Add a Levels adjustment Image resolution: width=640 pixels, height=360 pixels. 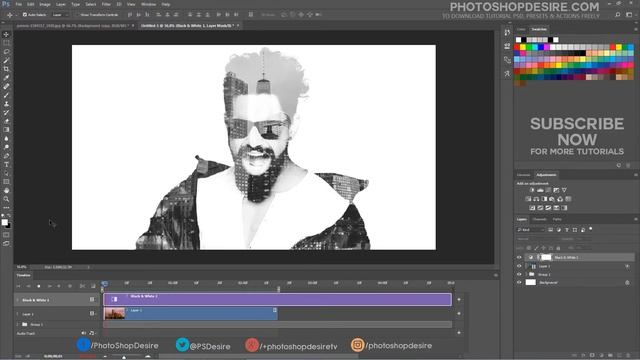tap(540, 190)
